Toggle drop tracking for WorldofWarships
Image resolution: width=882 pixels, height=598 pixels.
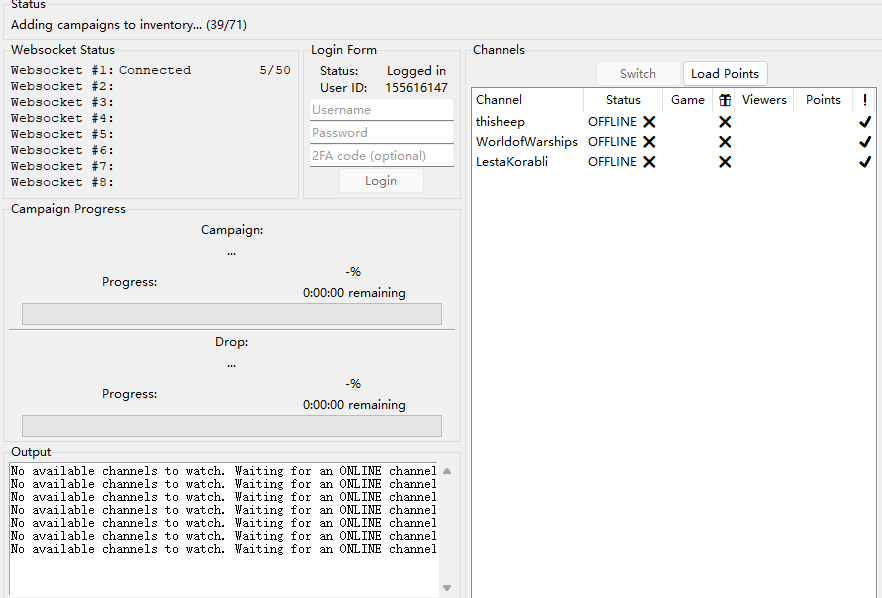tap(725, 141)
